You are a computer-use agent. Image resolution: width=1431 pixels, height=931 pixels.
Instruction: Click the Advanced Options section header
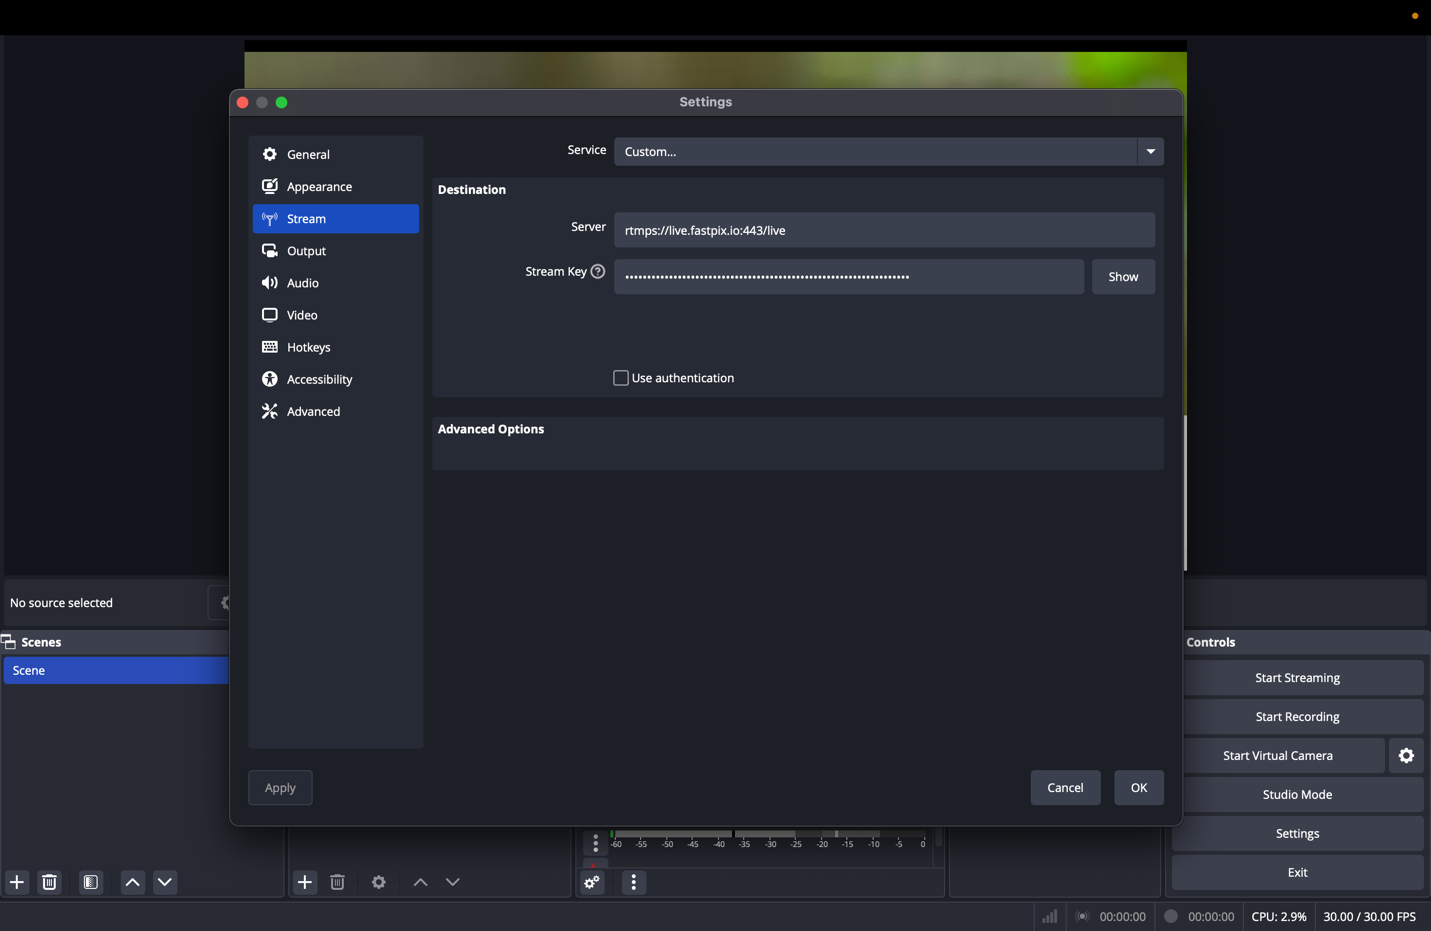[x=491, y=429]
